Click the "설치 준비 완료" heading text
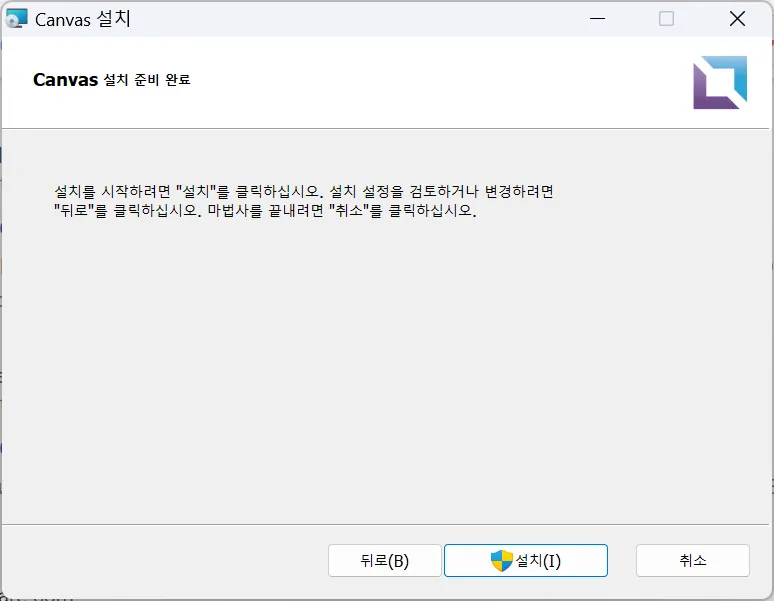The height and width of the screenshot is (601, 774). click(146, 80)
